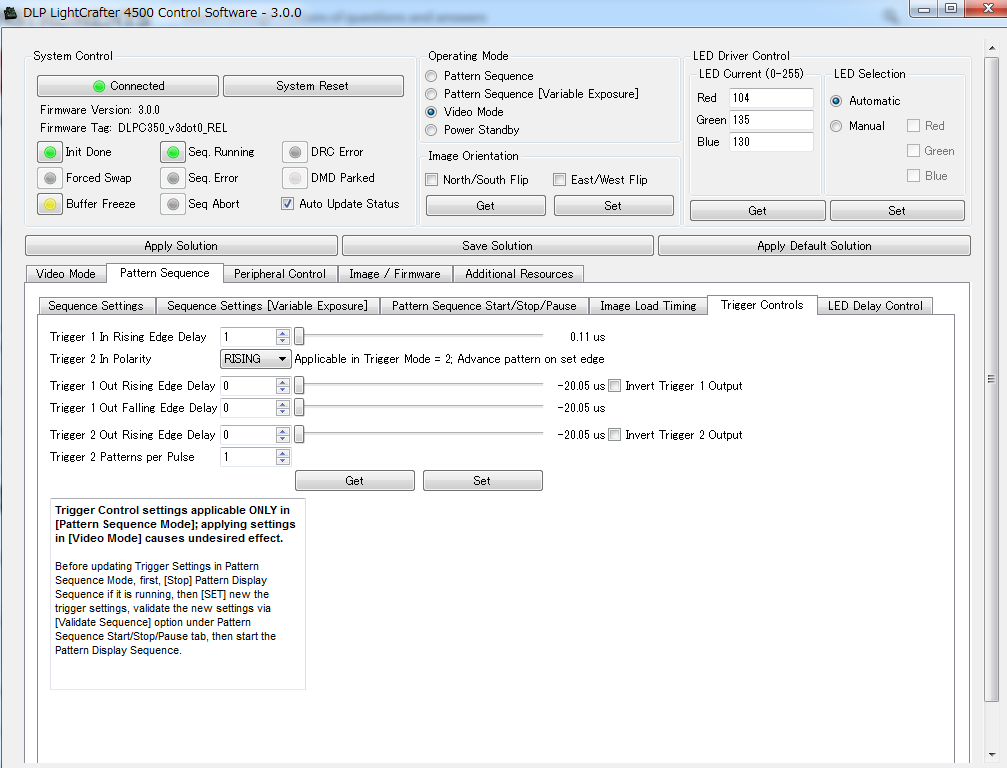Select Manual LED selection

click(836, 126)
